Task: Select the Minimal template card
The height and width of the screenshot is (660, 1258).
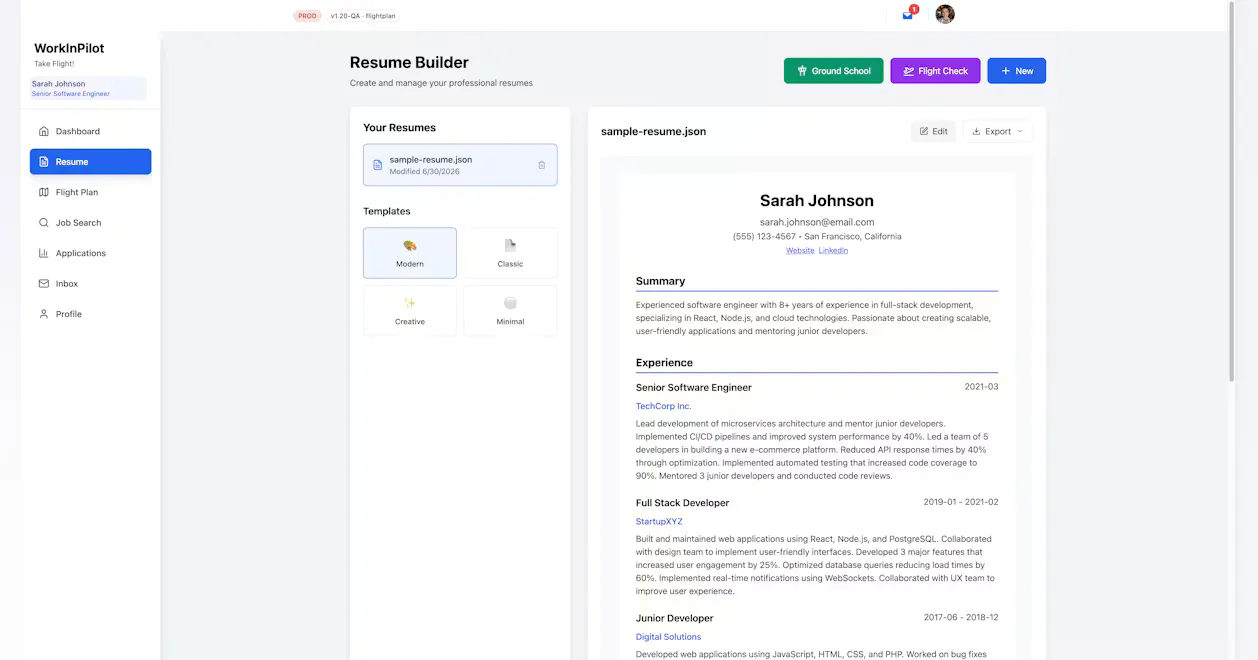Action: click(x=510, y=310)
